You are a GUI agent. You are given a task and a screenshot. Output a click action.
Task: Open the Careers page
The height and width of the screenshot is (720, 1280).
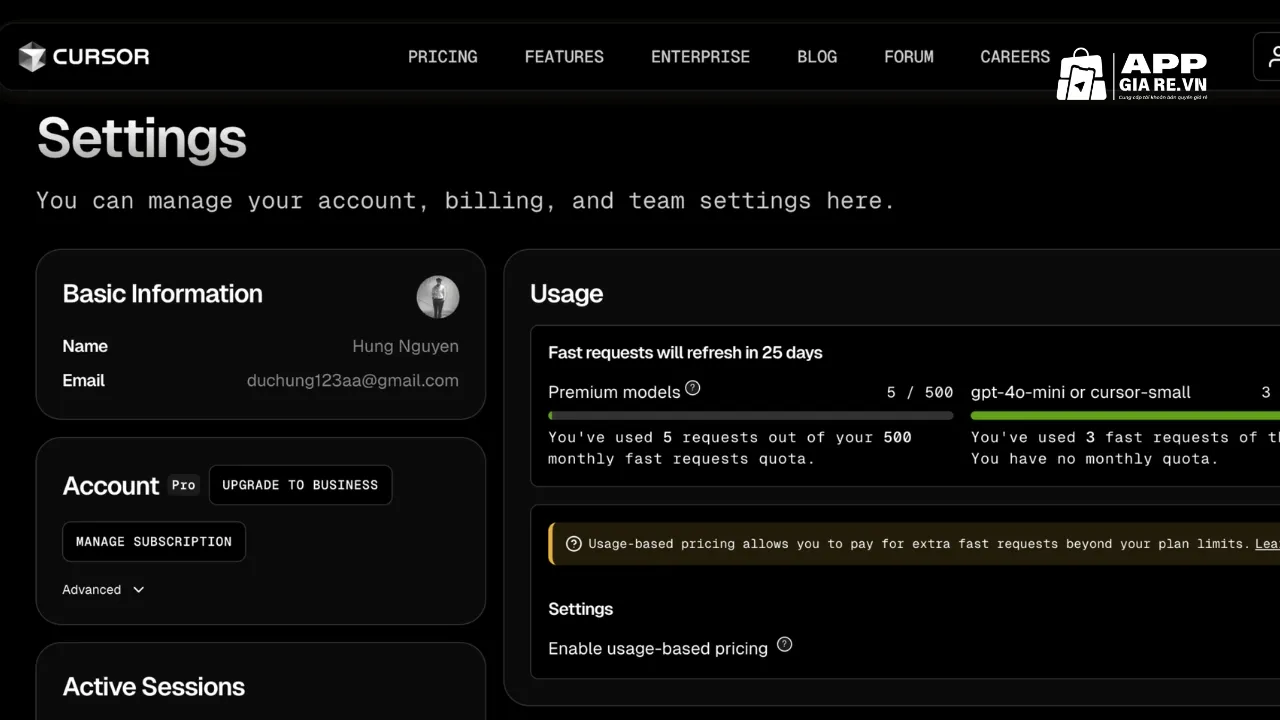coord(1015,57)
